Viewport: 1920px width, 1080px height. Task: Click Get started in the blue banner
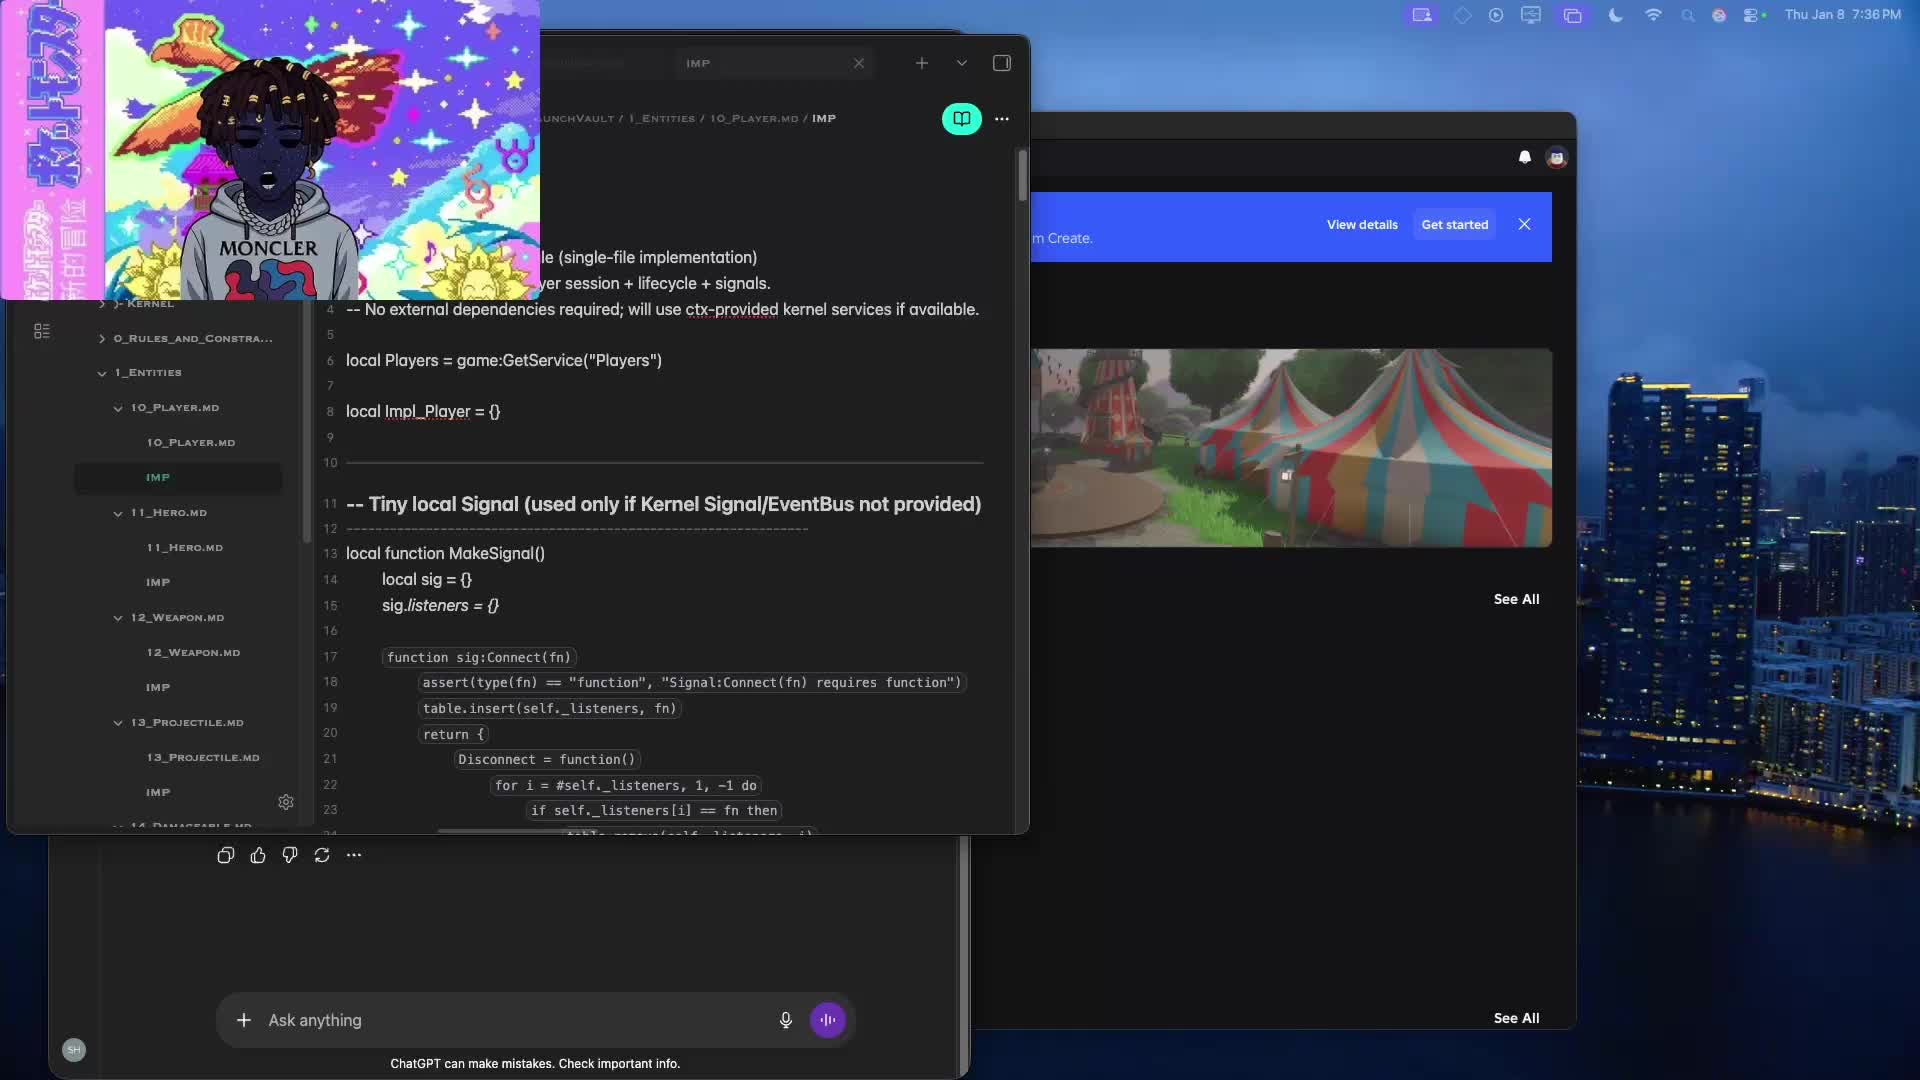click(x=1455, y=225)
